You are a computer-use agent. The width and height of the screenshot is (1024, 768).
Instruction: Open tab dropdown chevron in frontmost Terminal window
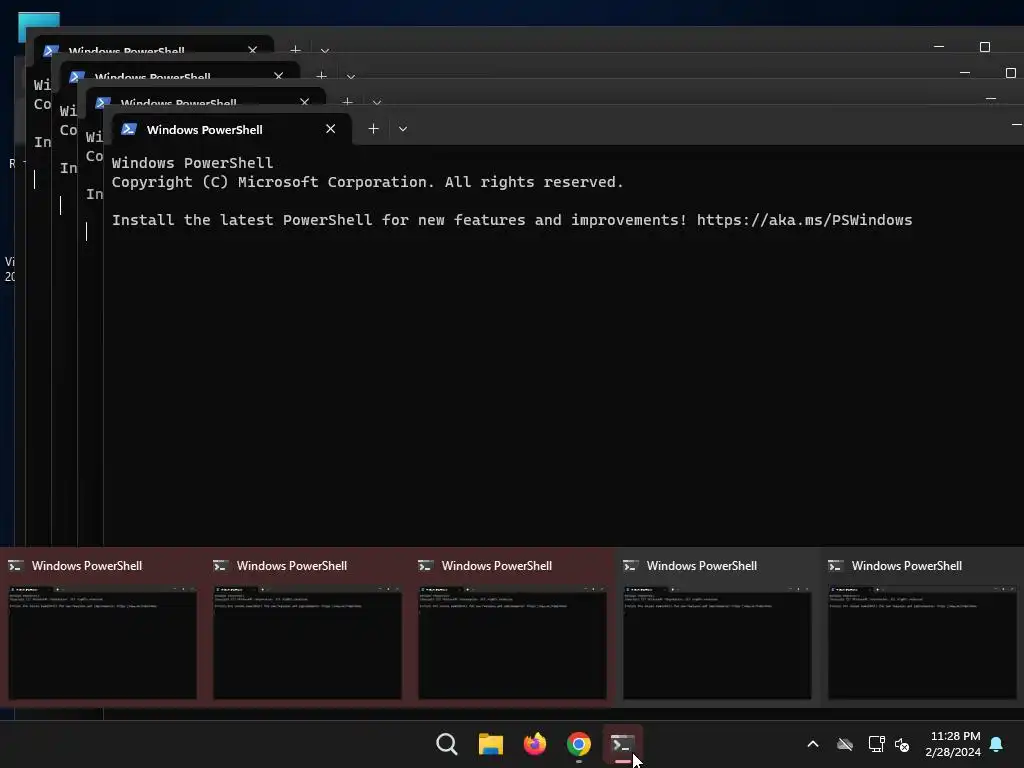tap(403, 129)
